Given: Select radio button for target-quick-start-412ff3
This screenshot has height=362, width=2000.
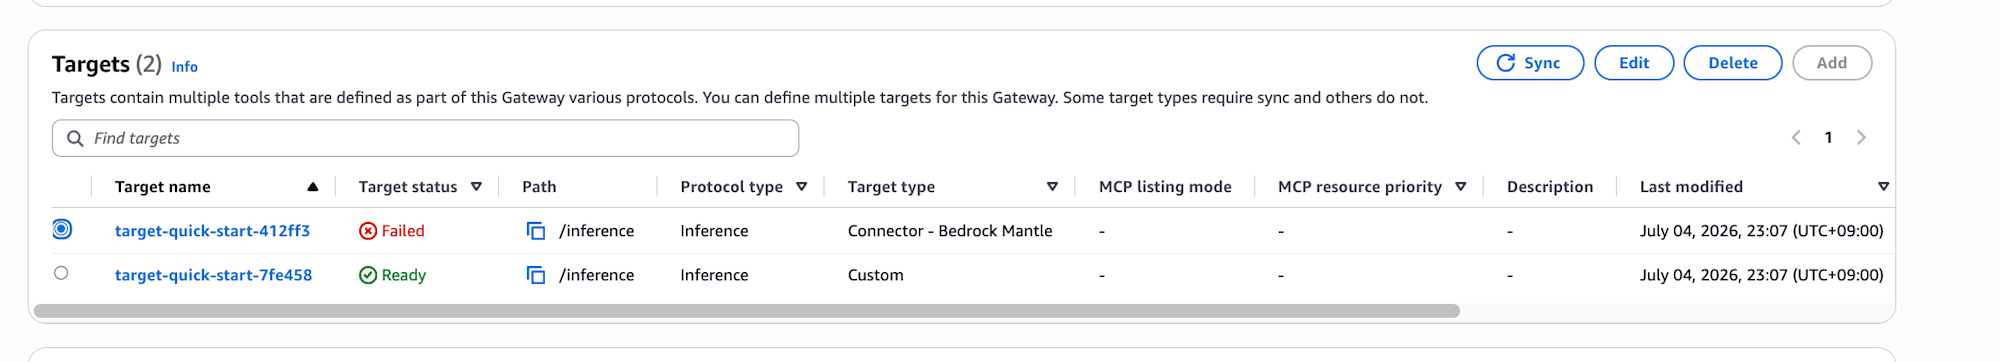Looking at the screenshot, I should (x=62, y=229).
